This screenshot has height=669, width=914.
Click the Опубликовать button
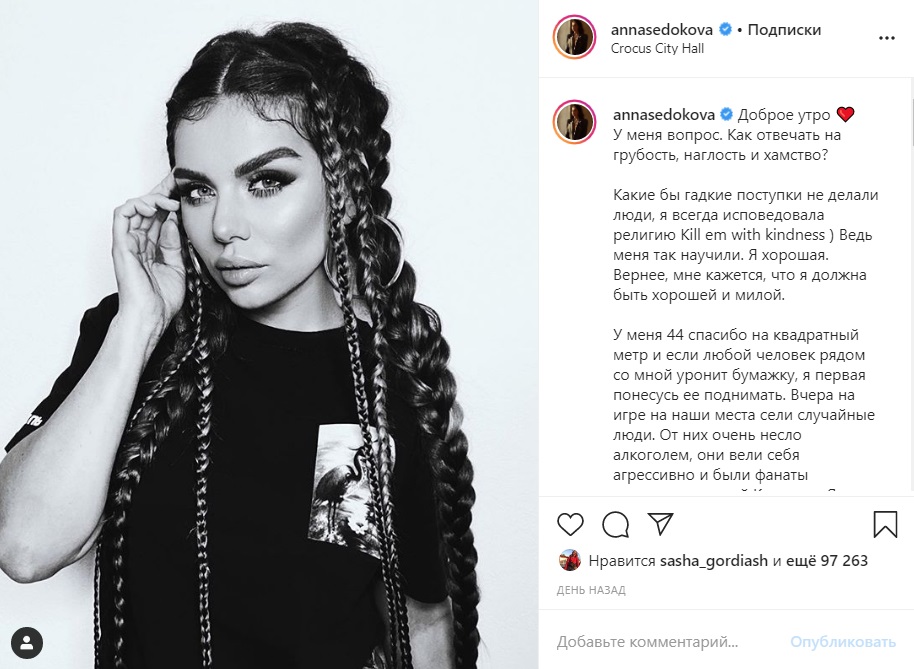pyautogui.click(x=843, y=642)
